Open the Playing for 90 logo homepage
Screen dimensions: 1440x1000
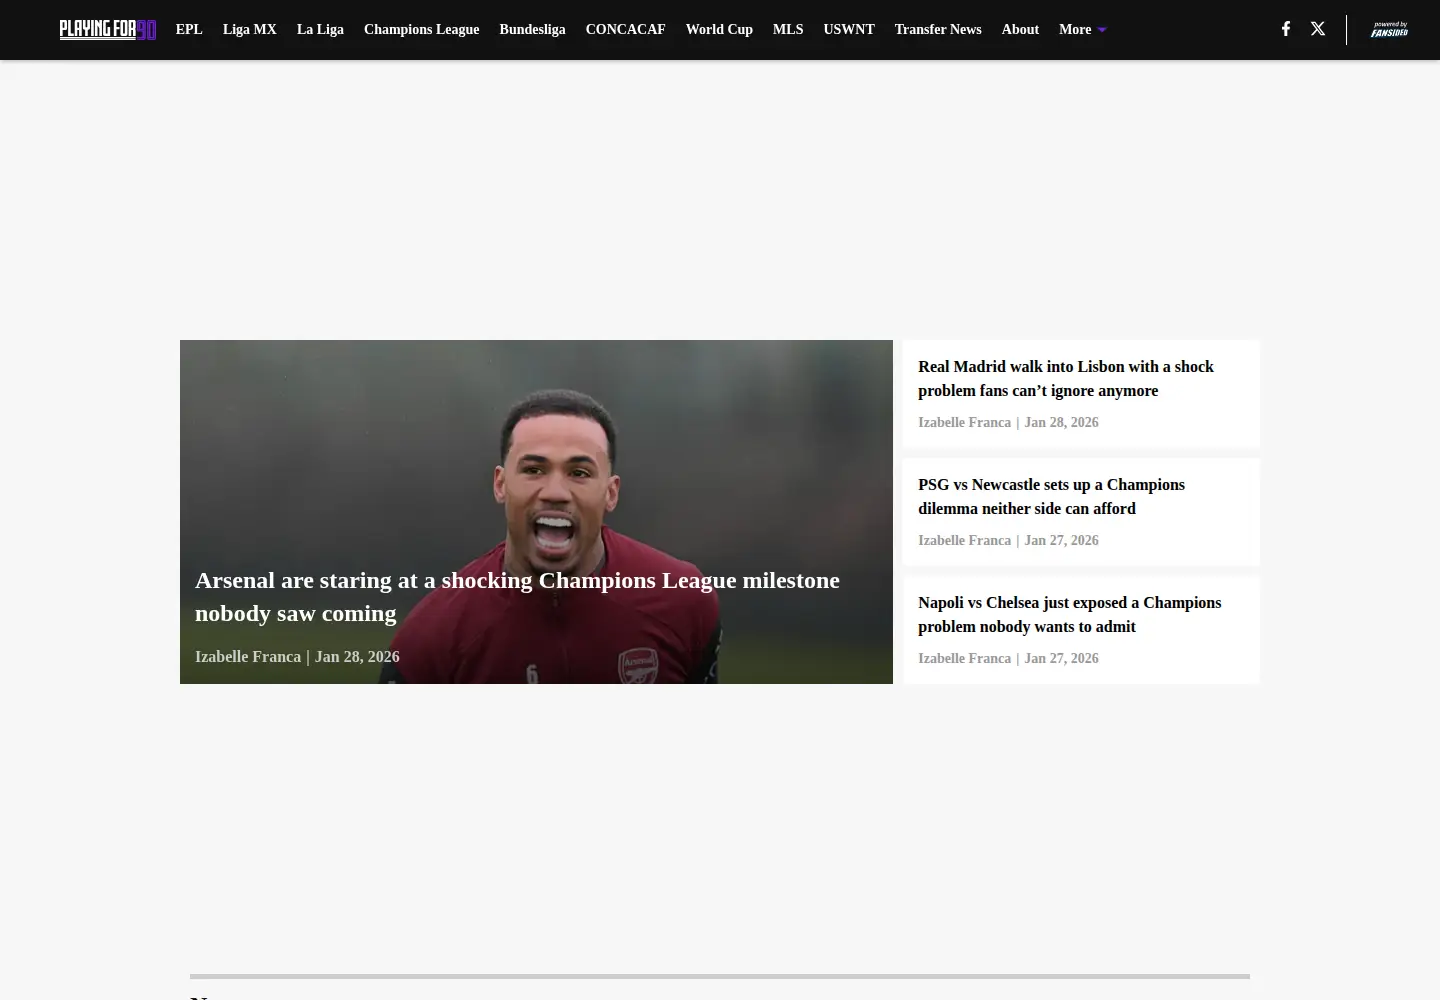(108, 30)
